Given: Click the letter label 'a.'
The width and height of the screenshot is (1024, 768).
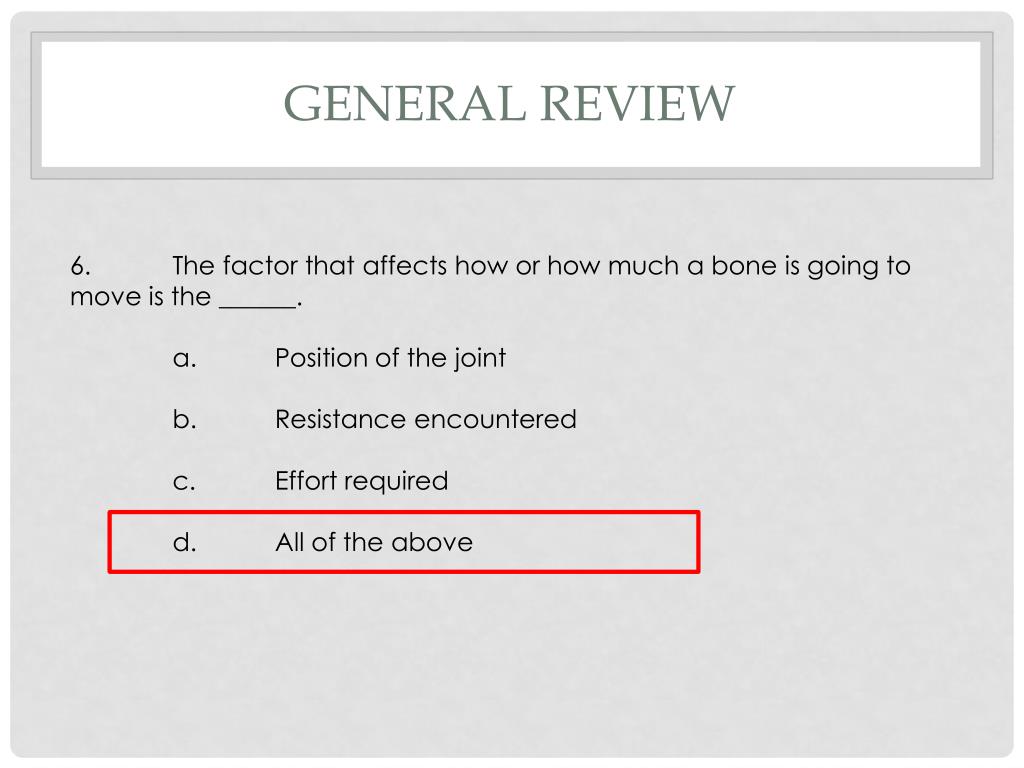Looking at the screenshot, I should tap(185, 359).
